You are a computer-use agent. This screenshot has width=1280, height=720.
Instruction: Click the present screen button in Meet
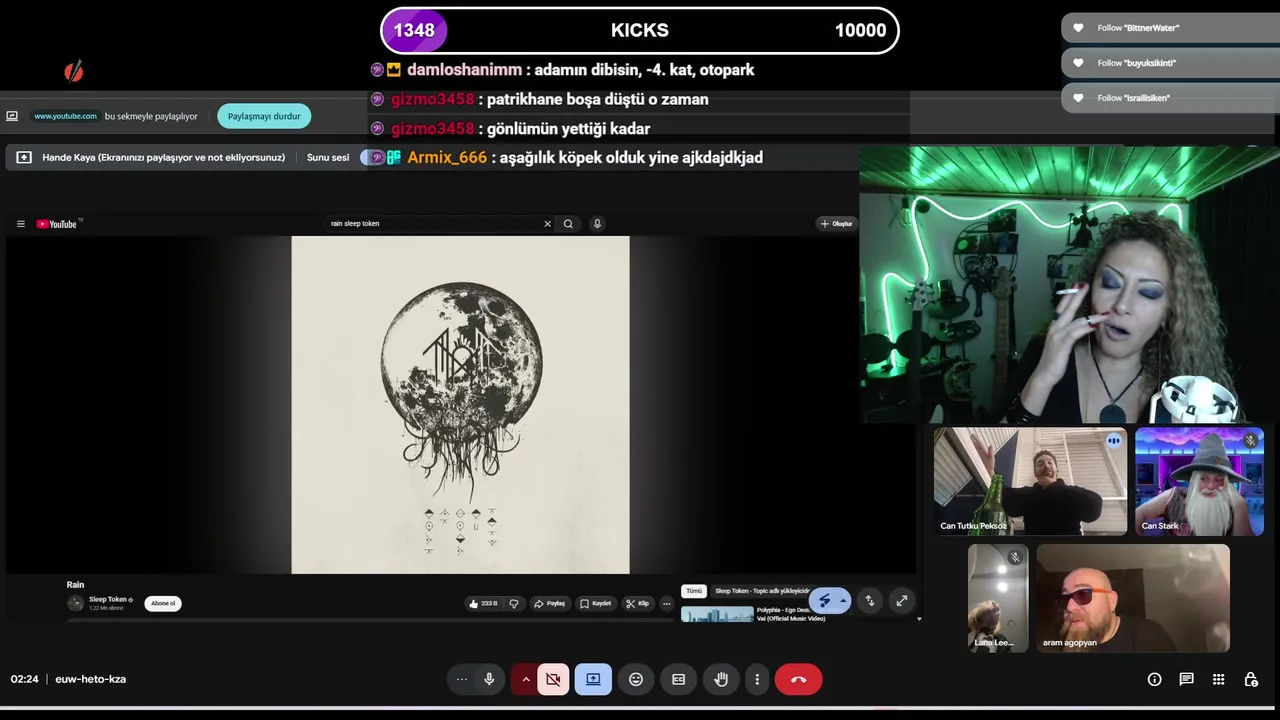tap(593, 679)
